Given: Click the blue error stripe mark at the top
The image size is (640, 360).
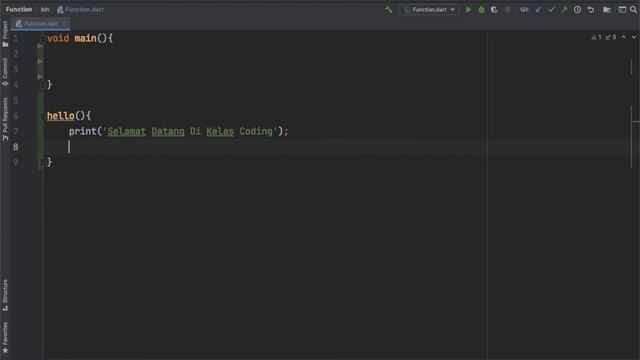Looking at the screenshot, I should [631, 67].
